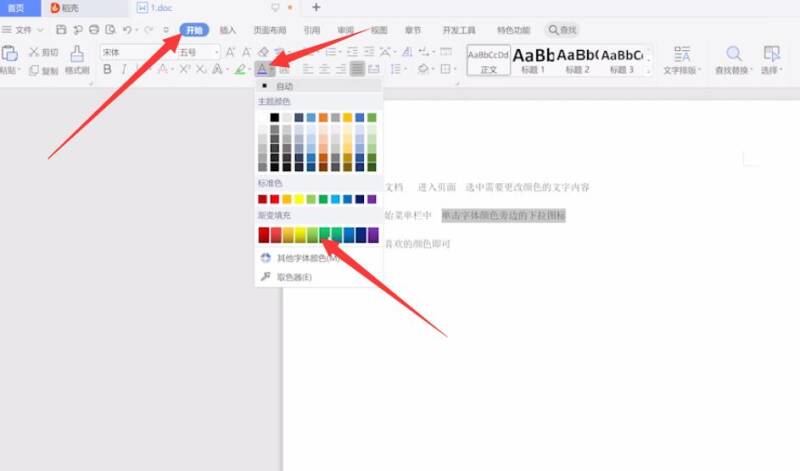Open the quick access toolbar customize arrow
The height and width of the screenshot is (471, 800).
coord(165,30)
